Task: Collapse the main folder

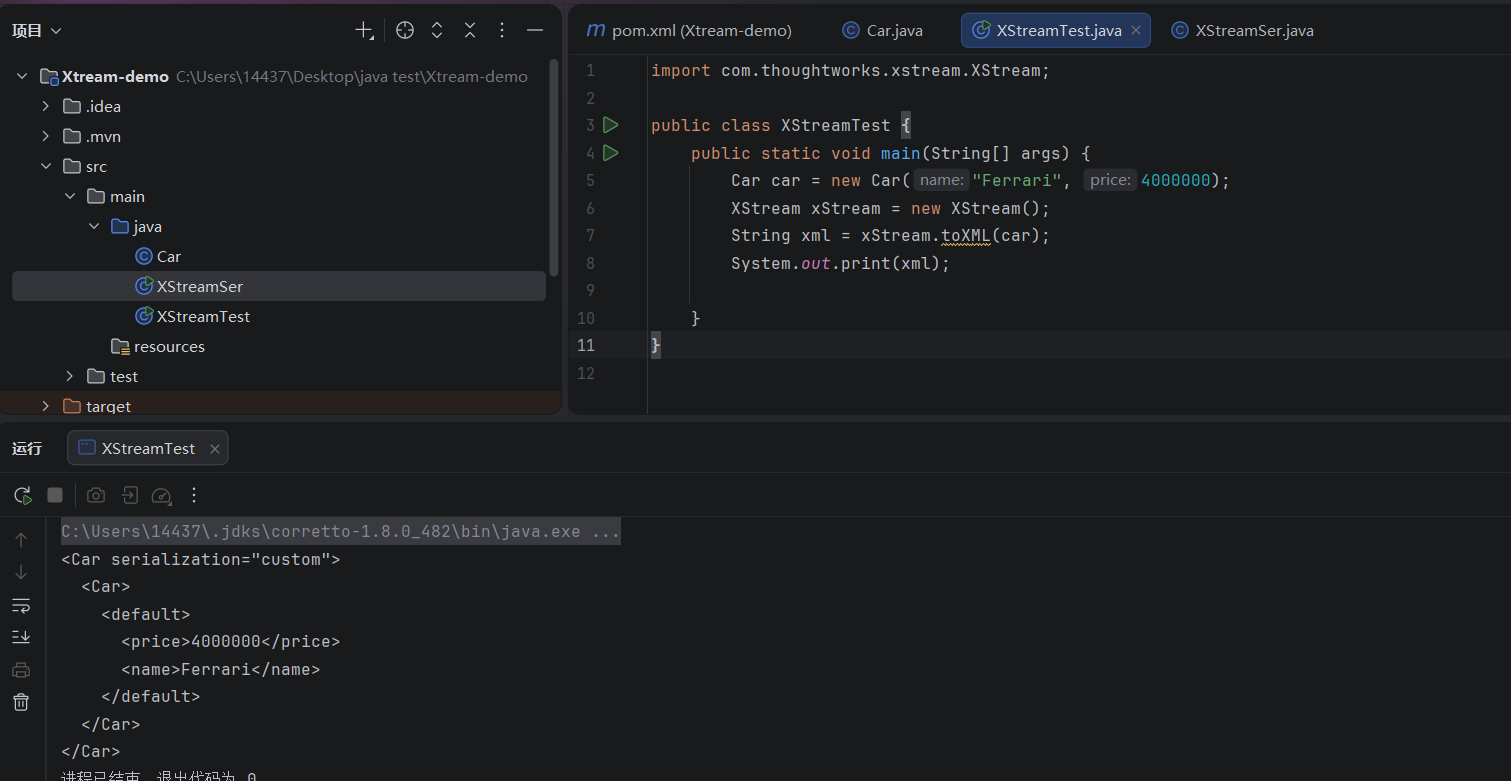Action: pos(70,196)
